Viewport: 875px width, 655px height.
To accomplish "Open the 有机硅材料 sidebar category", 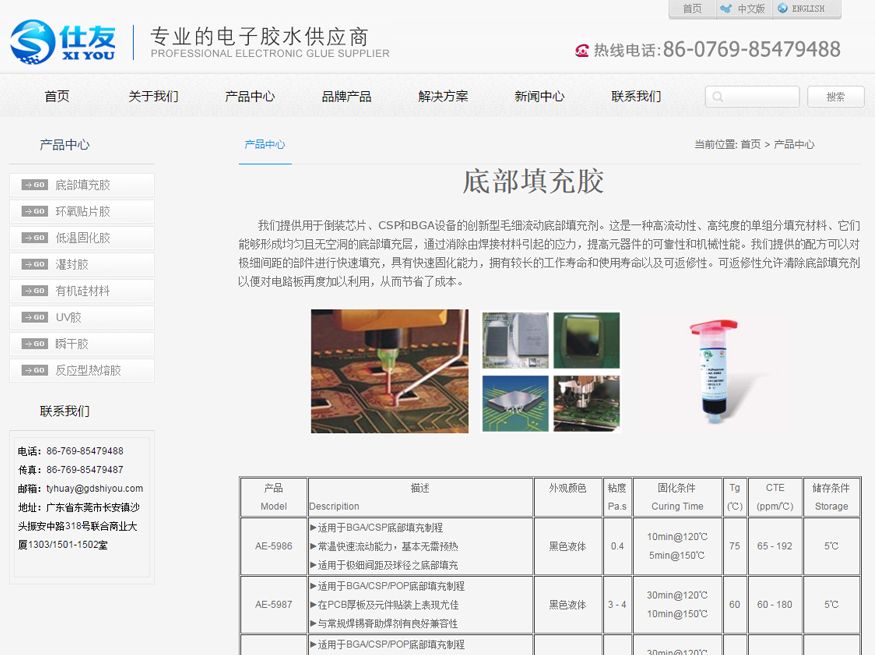I will click(x=82, y=291).
